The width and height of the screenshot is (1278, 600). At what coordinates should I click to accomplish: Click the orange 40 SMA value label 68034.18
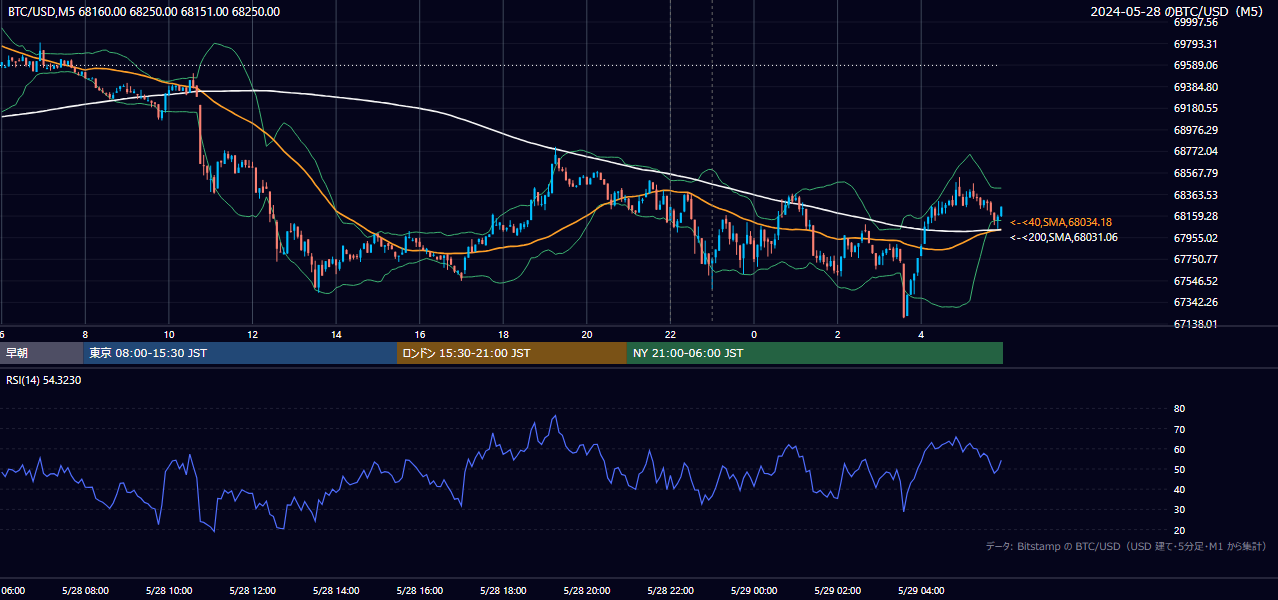[x=1061, y=222]
